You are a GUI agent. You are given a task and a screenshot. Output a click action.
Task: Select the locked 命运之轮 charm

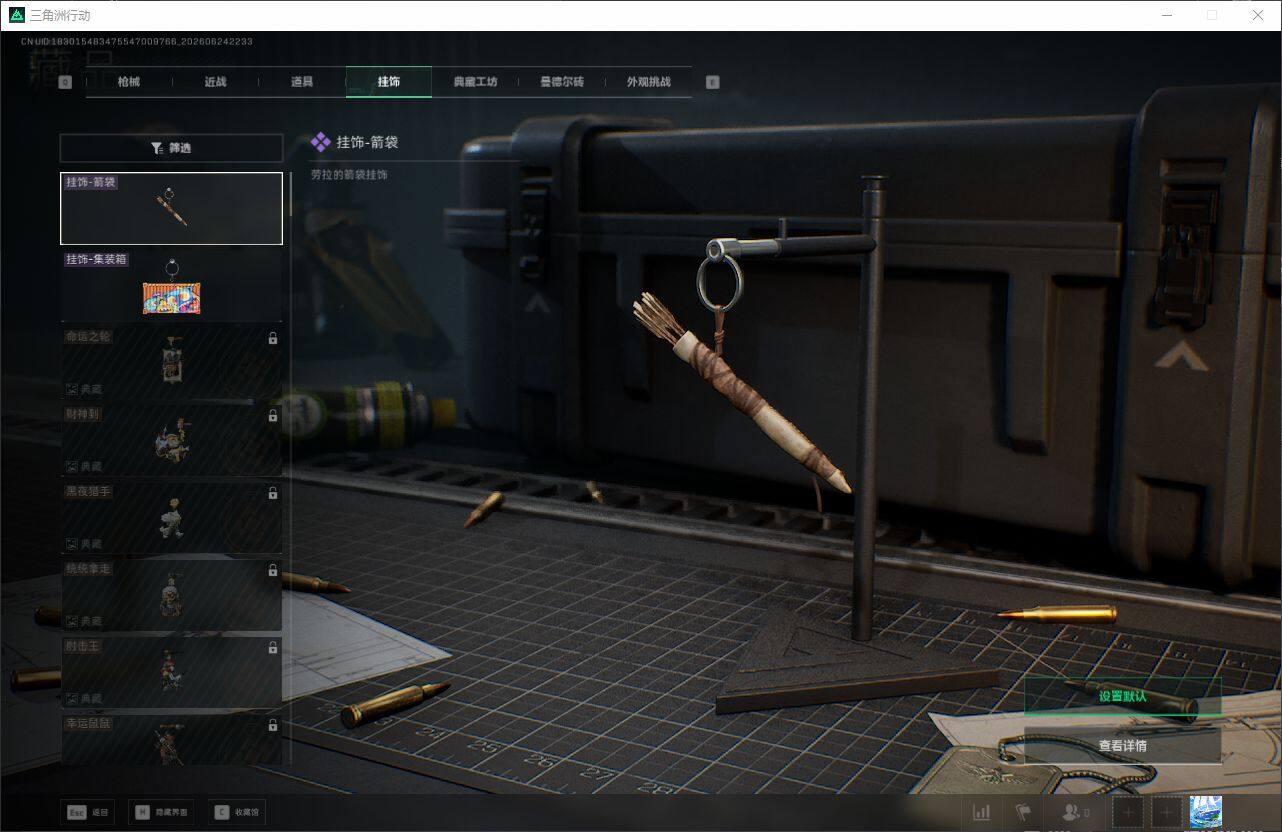click(x=171, y=362)
